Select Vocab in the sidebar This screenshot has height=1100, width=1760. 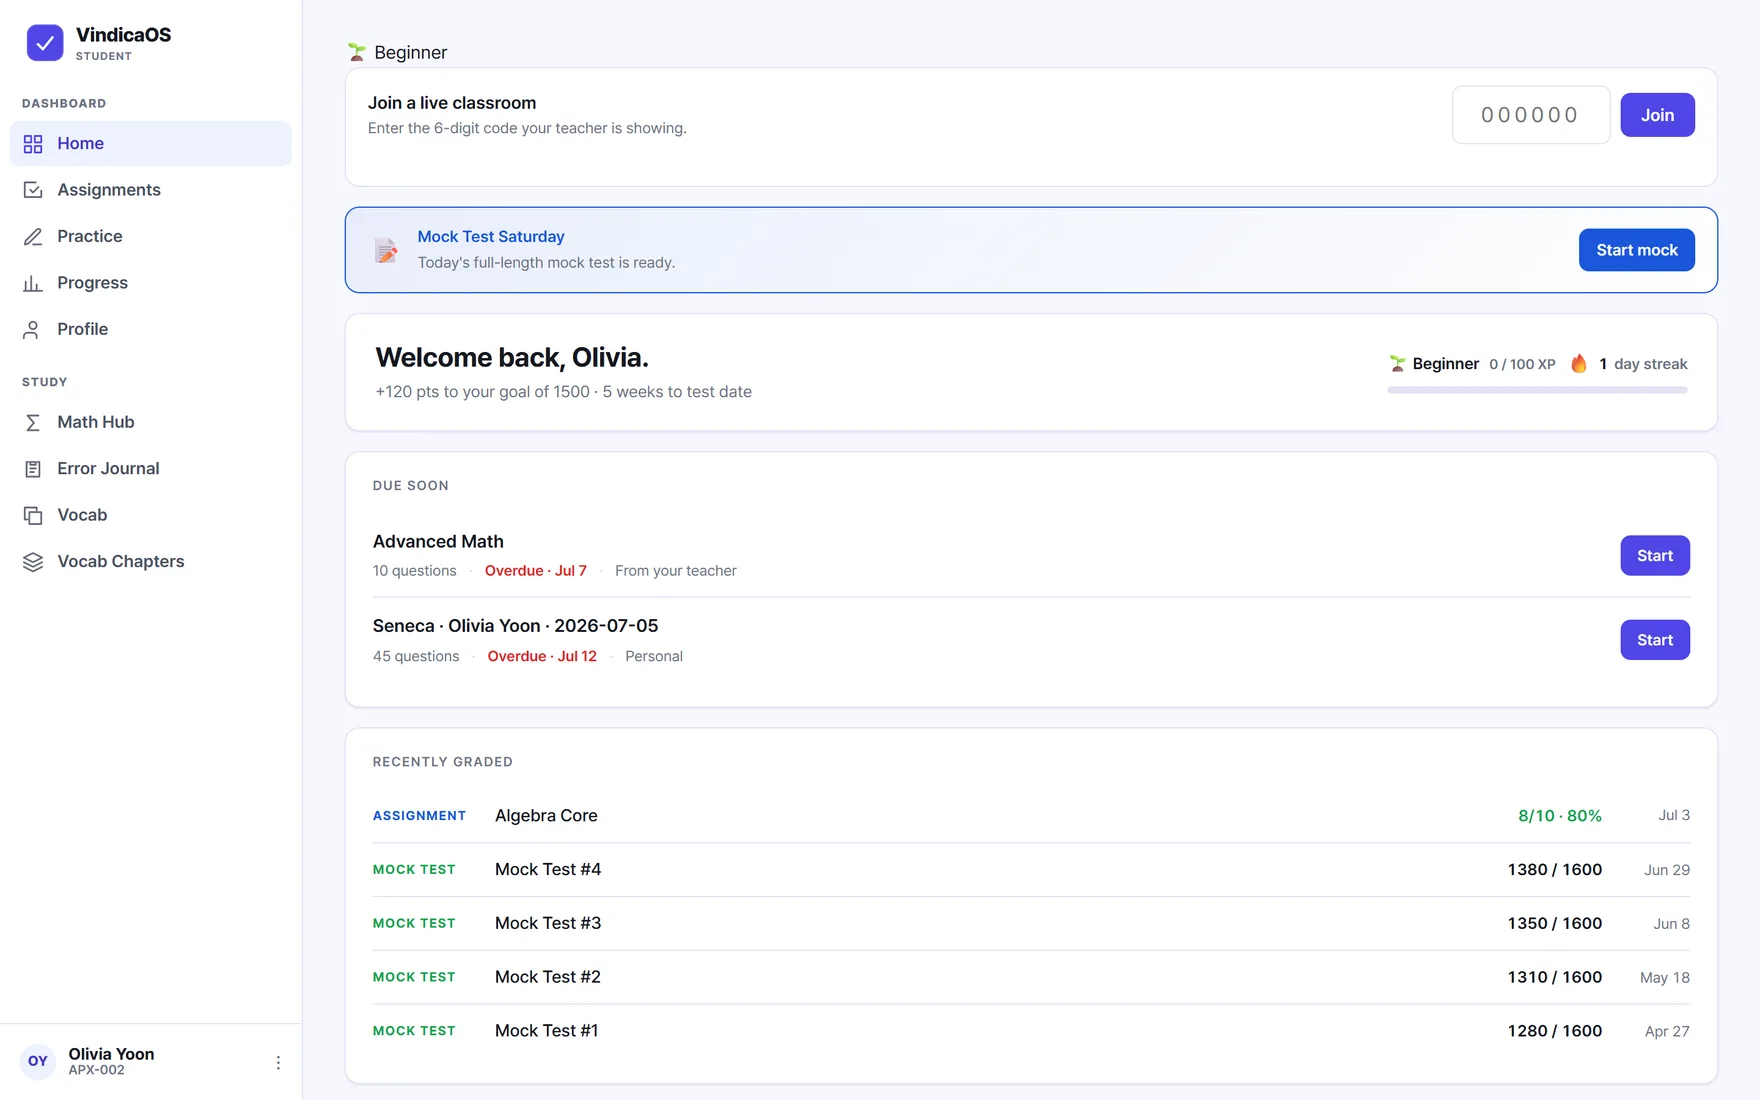(x=151, y=516)
